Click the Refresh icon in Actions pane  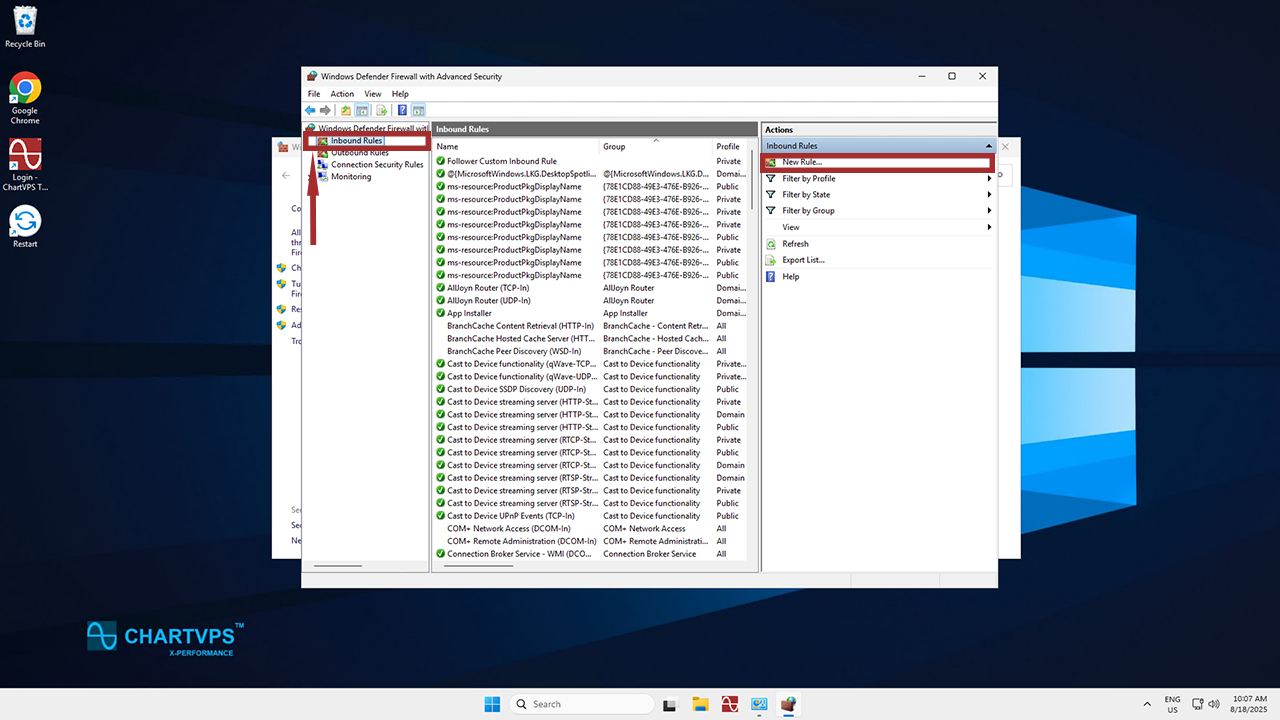771,244
